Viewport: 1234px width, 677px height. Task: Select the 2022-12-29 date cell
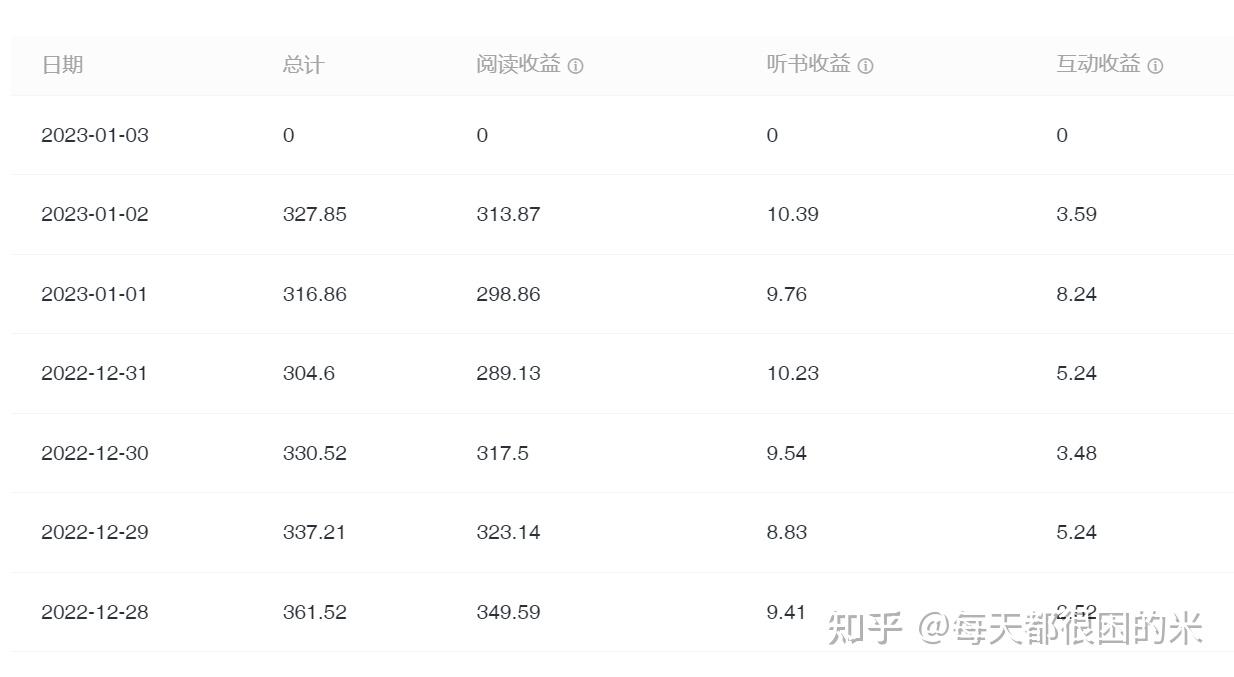[94, 532]
